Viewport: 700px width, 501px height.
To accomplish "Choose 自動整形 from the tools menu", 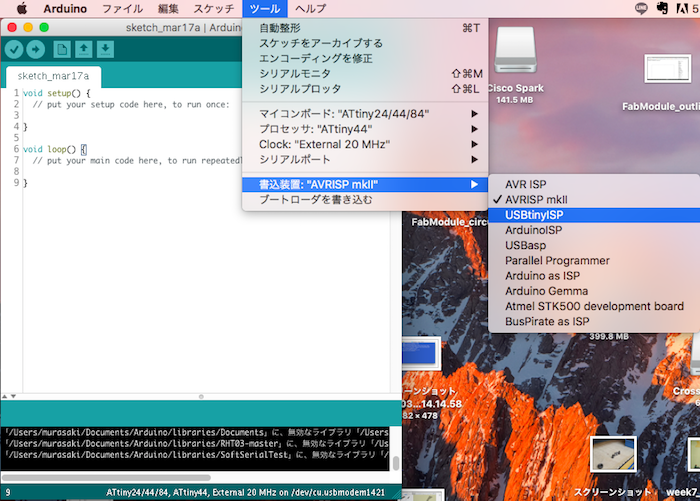I will tap(365, 28).
